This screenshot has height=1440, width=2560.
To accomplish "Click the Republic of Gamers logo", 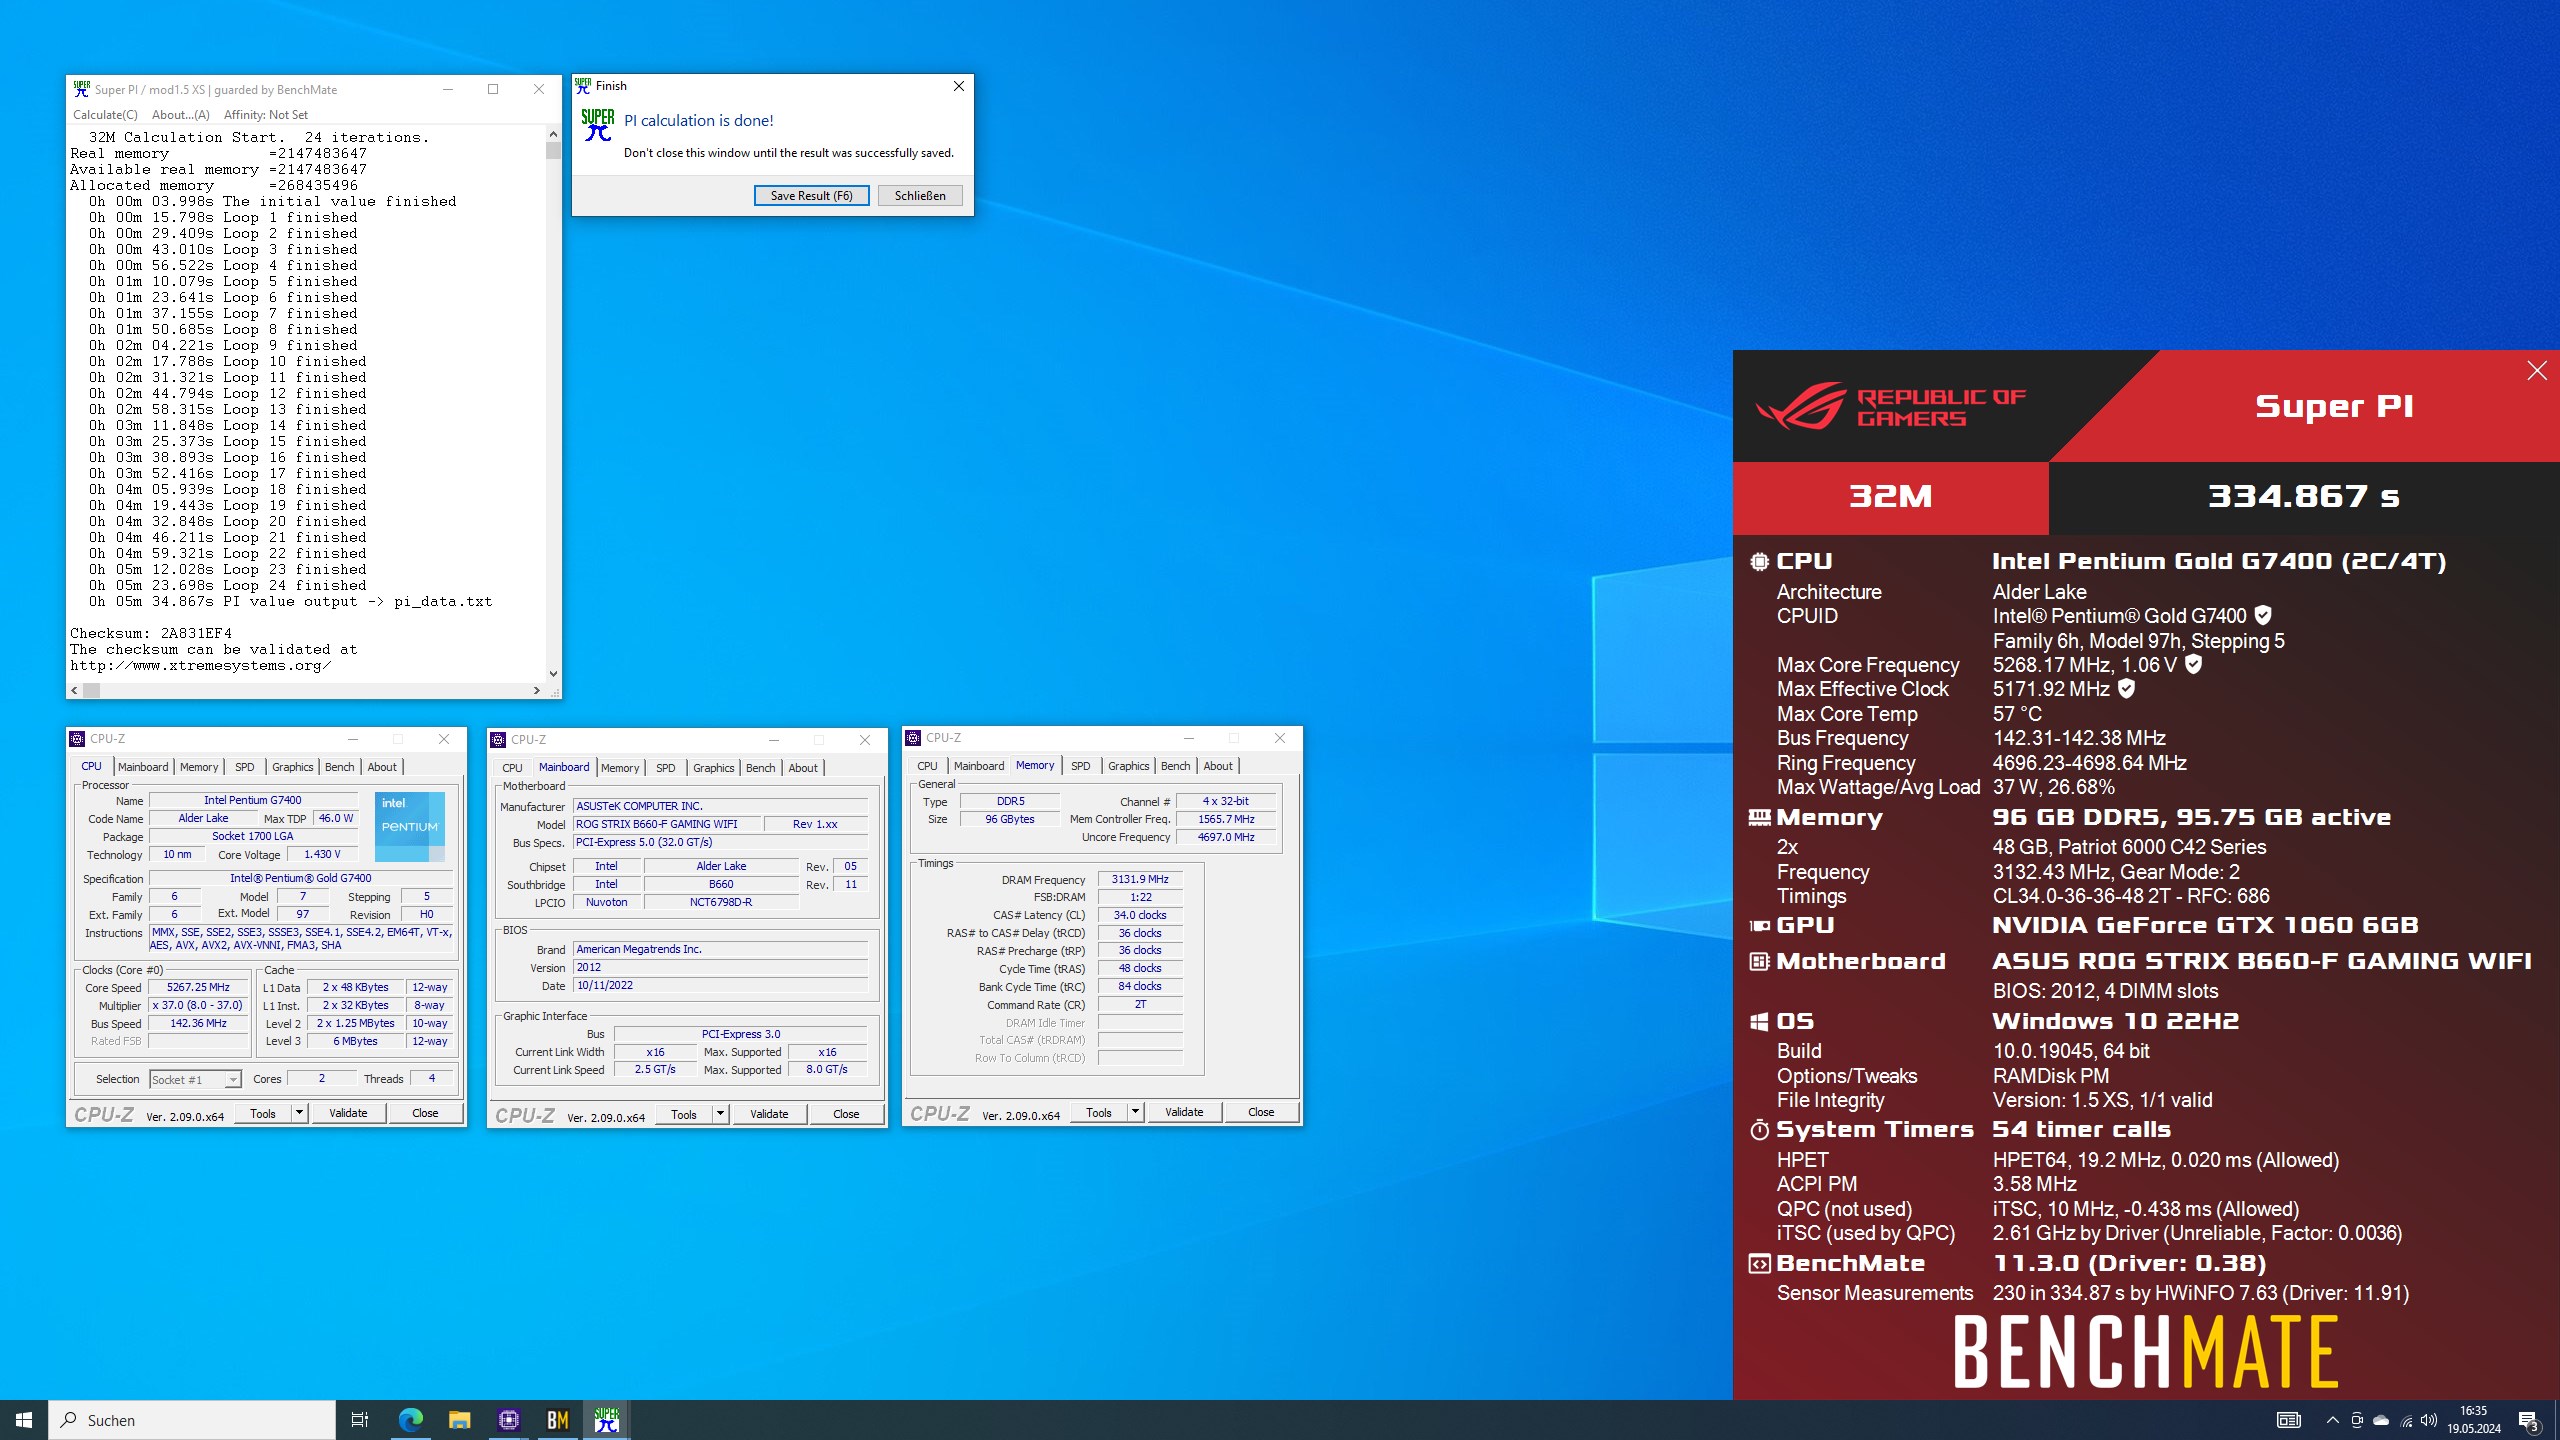I will click(1890, 406).
